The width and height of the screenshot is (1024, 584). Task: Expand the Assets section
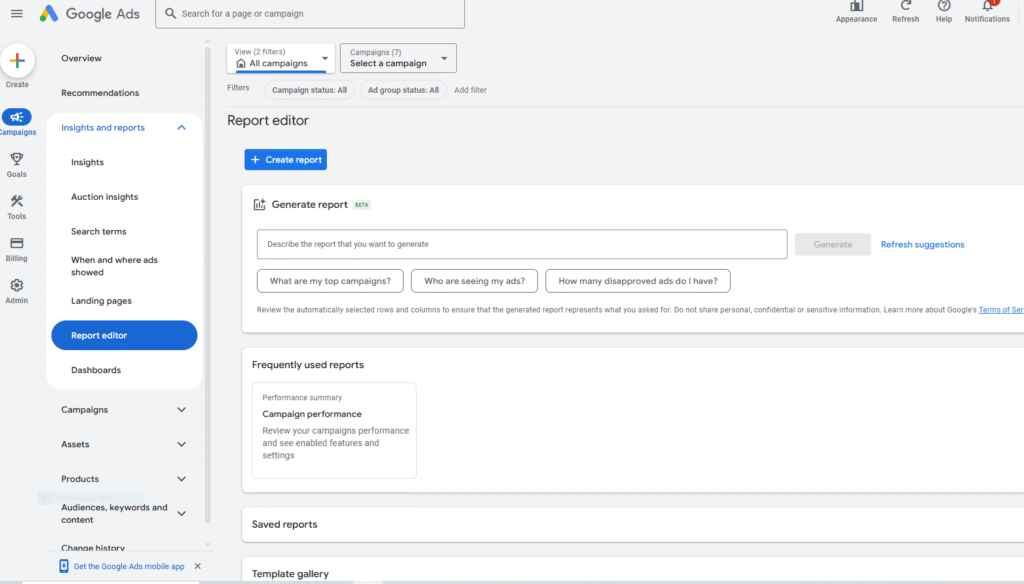coord(182,445)
